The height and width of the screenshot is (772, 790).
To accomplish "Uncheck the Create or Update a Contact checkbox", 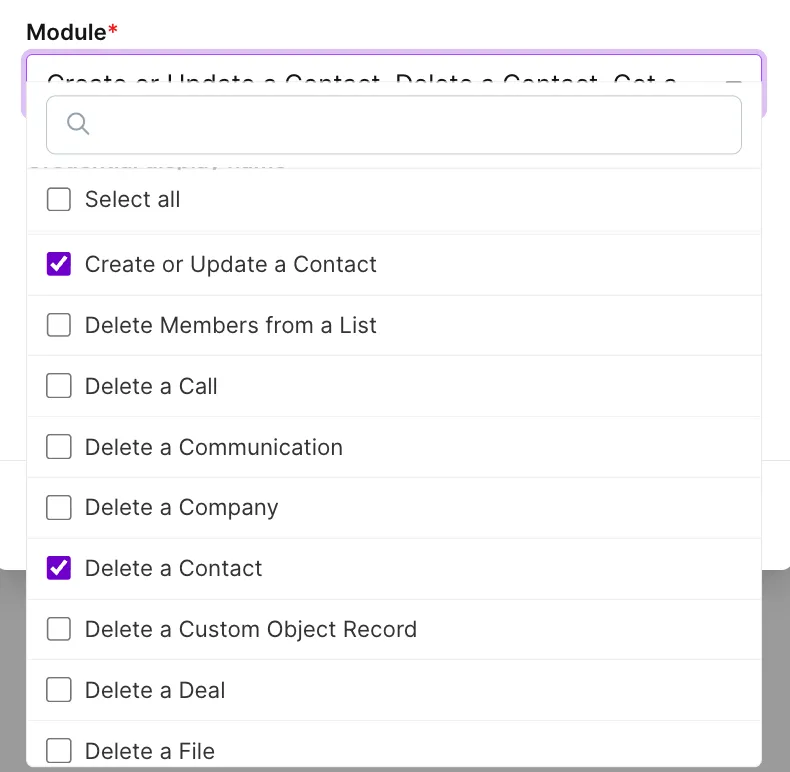I will tap(59, 264).
